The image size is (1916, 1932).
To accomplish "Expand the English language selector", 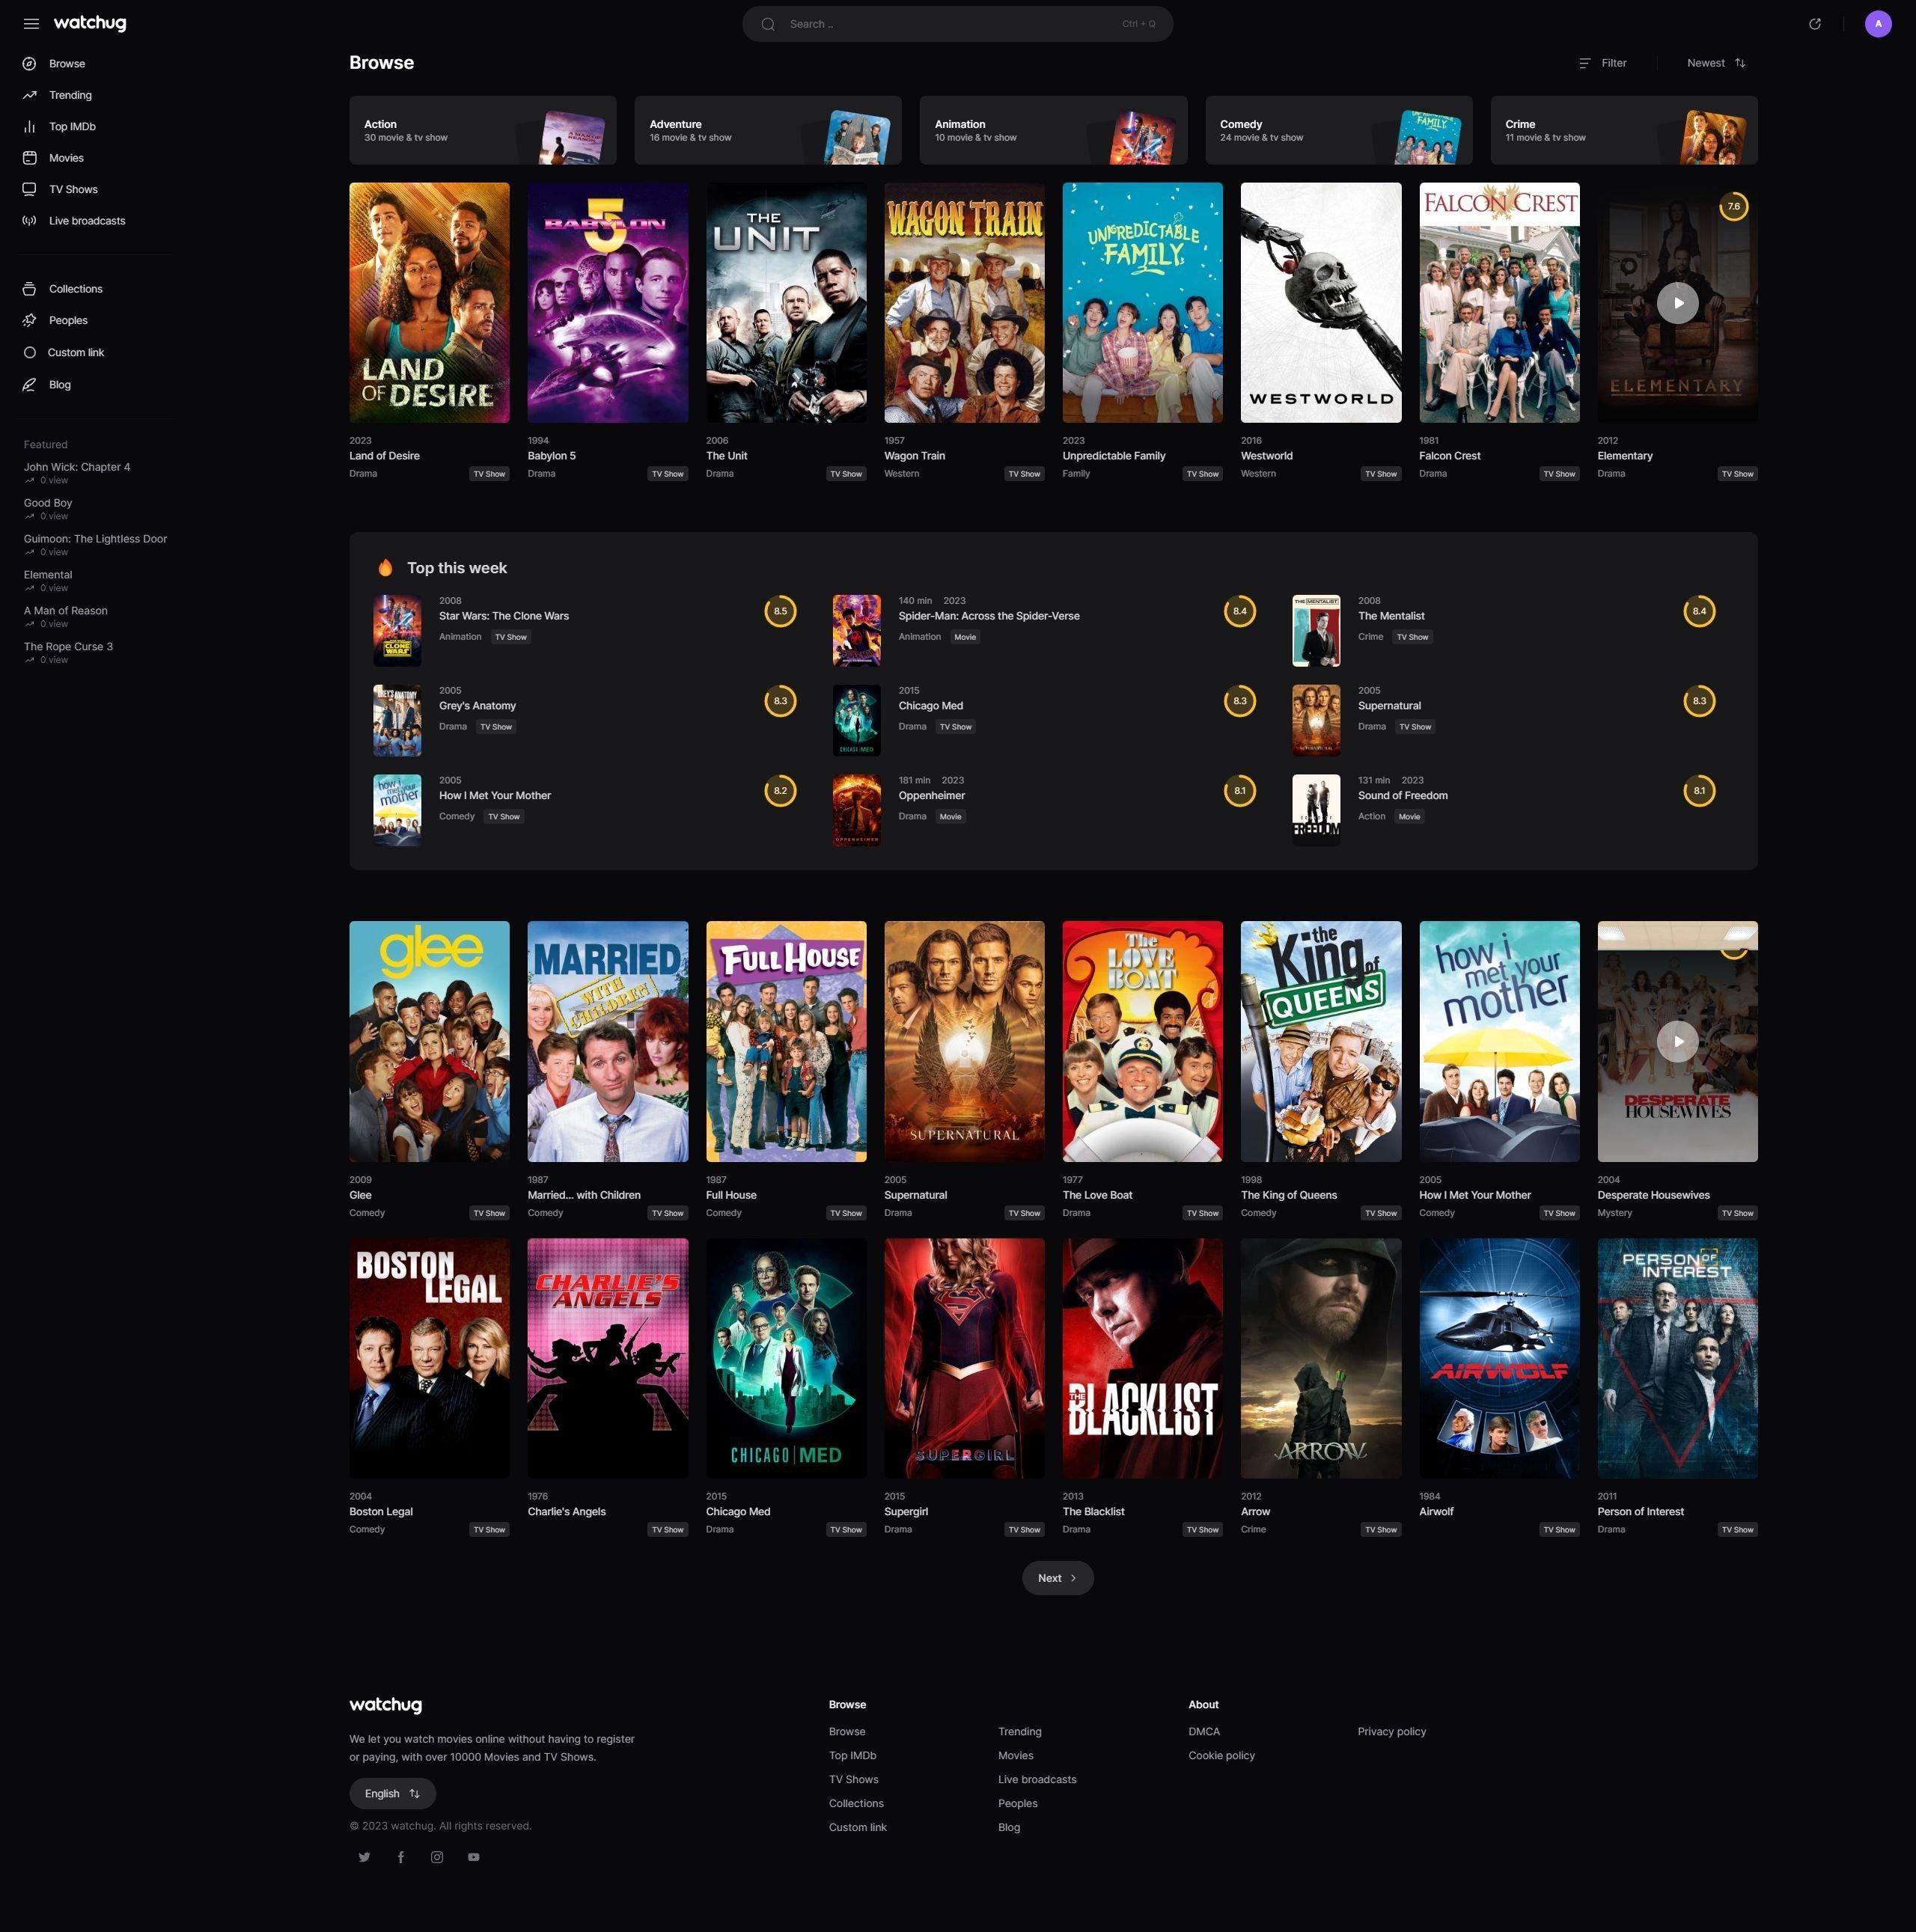I will pos(392,1793).
